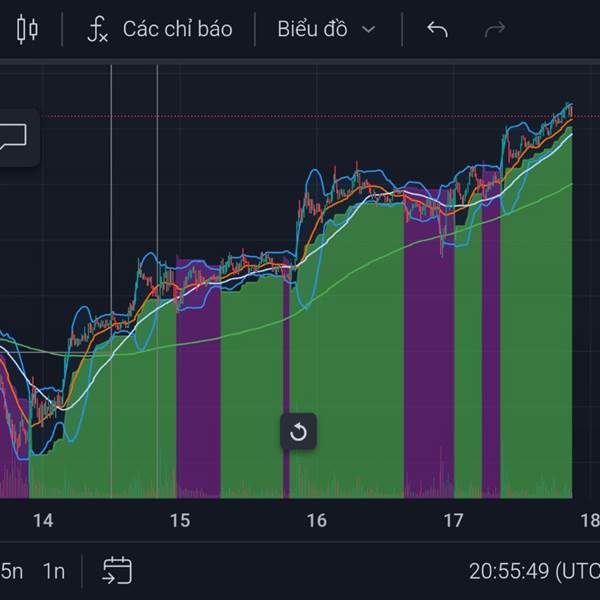Click the comment bubble icon on chart

13,137
